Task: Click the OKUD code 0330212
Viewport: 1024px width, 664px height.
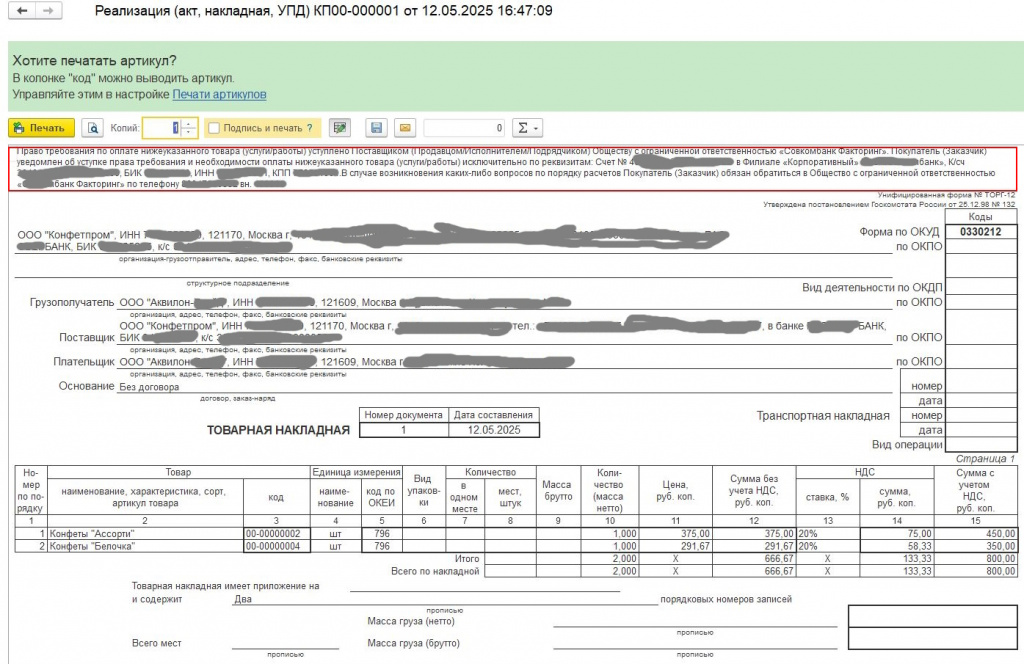Action: (x=981, y=232)
